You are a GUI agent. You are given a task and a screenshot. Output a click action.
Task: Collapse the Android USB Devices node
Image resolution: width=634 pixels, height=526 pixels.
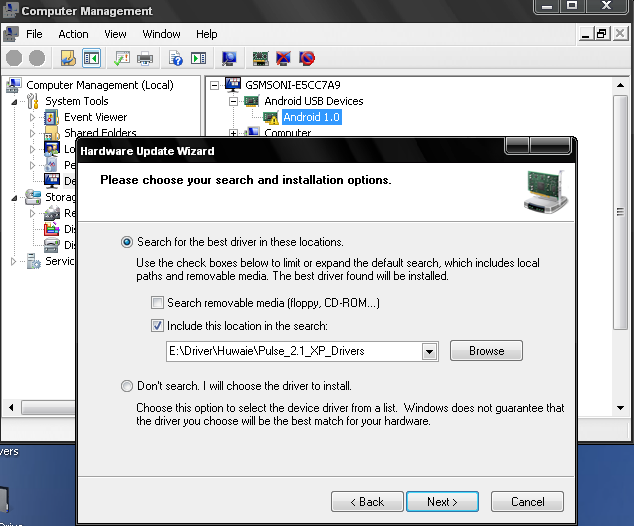click(x=234, y=101)
